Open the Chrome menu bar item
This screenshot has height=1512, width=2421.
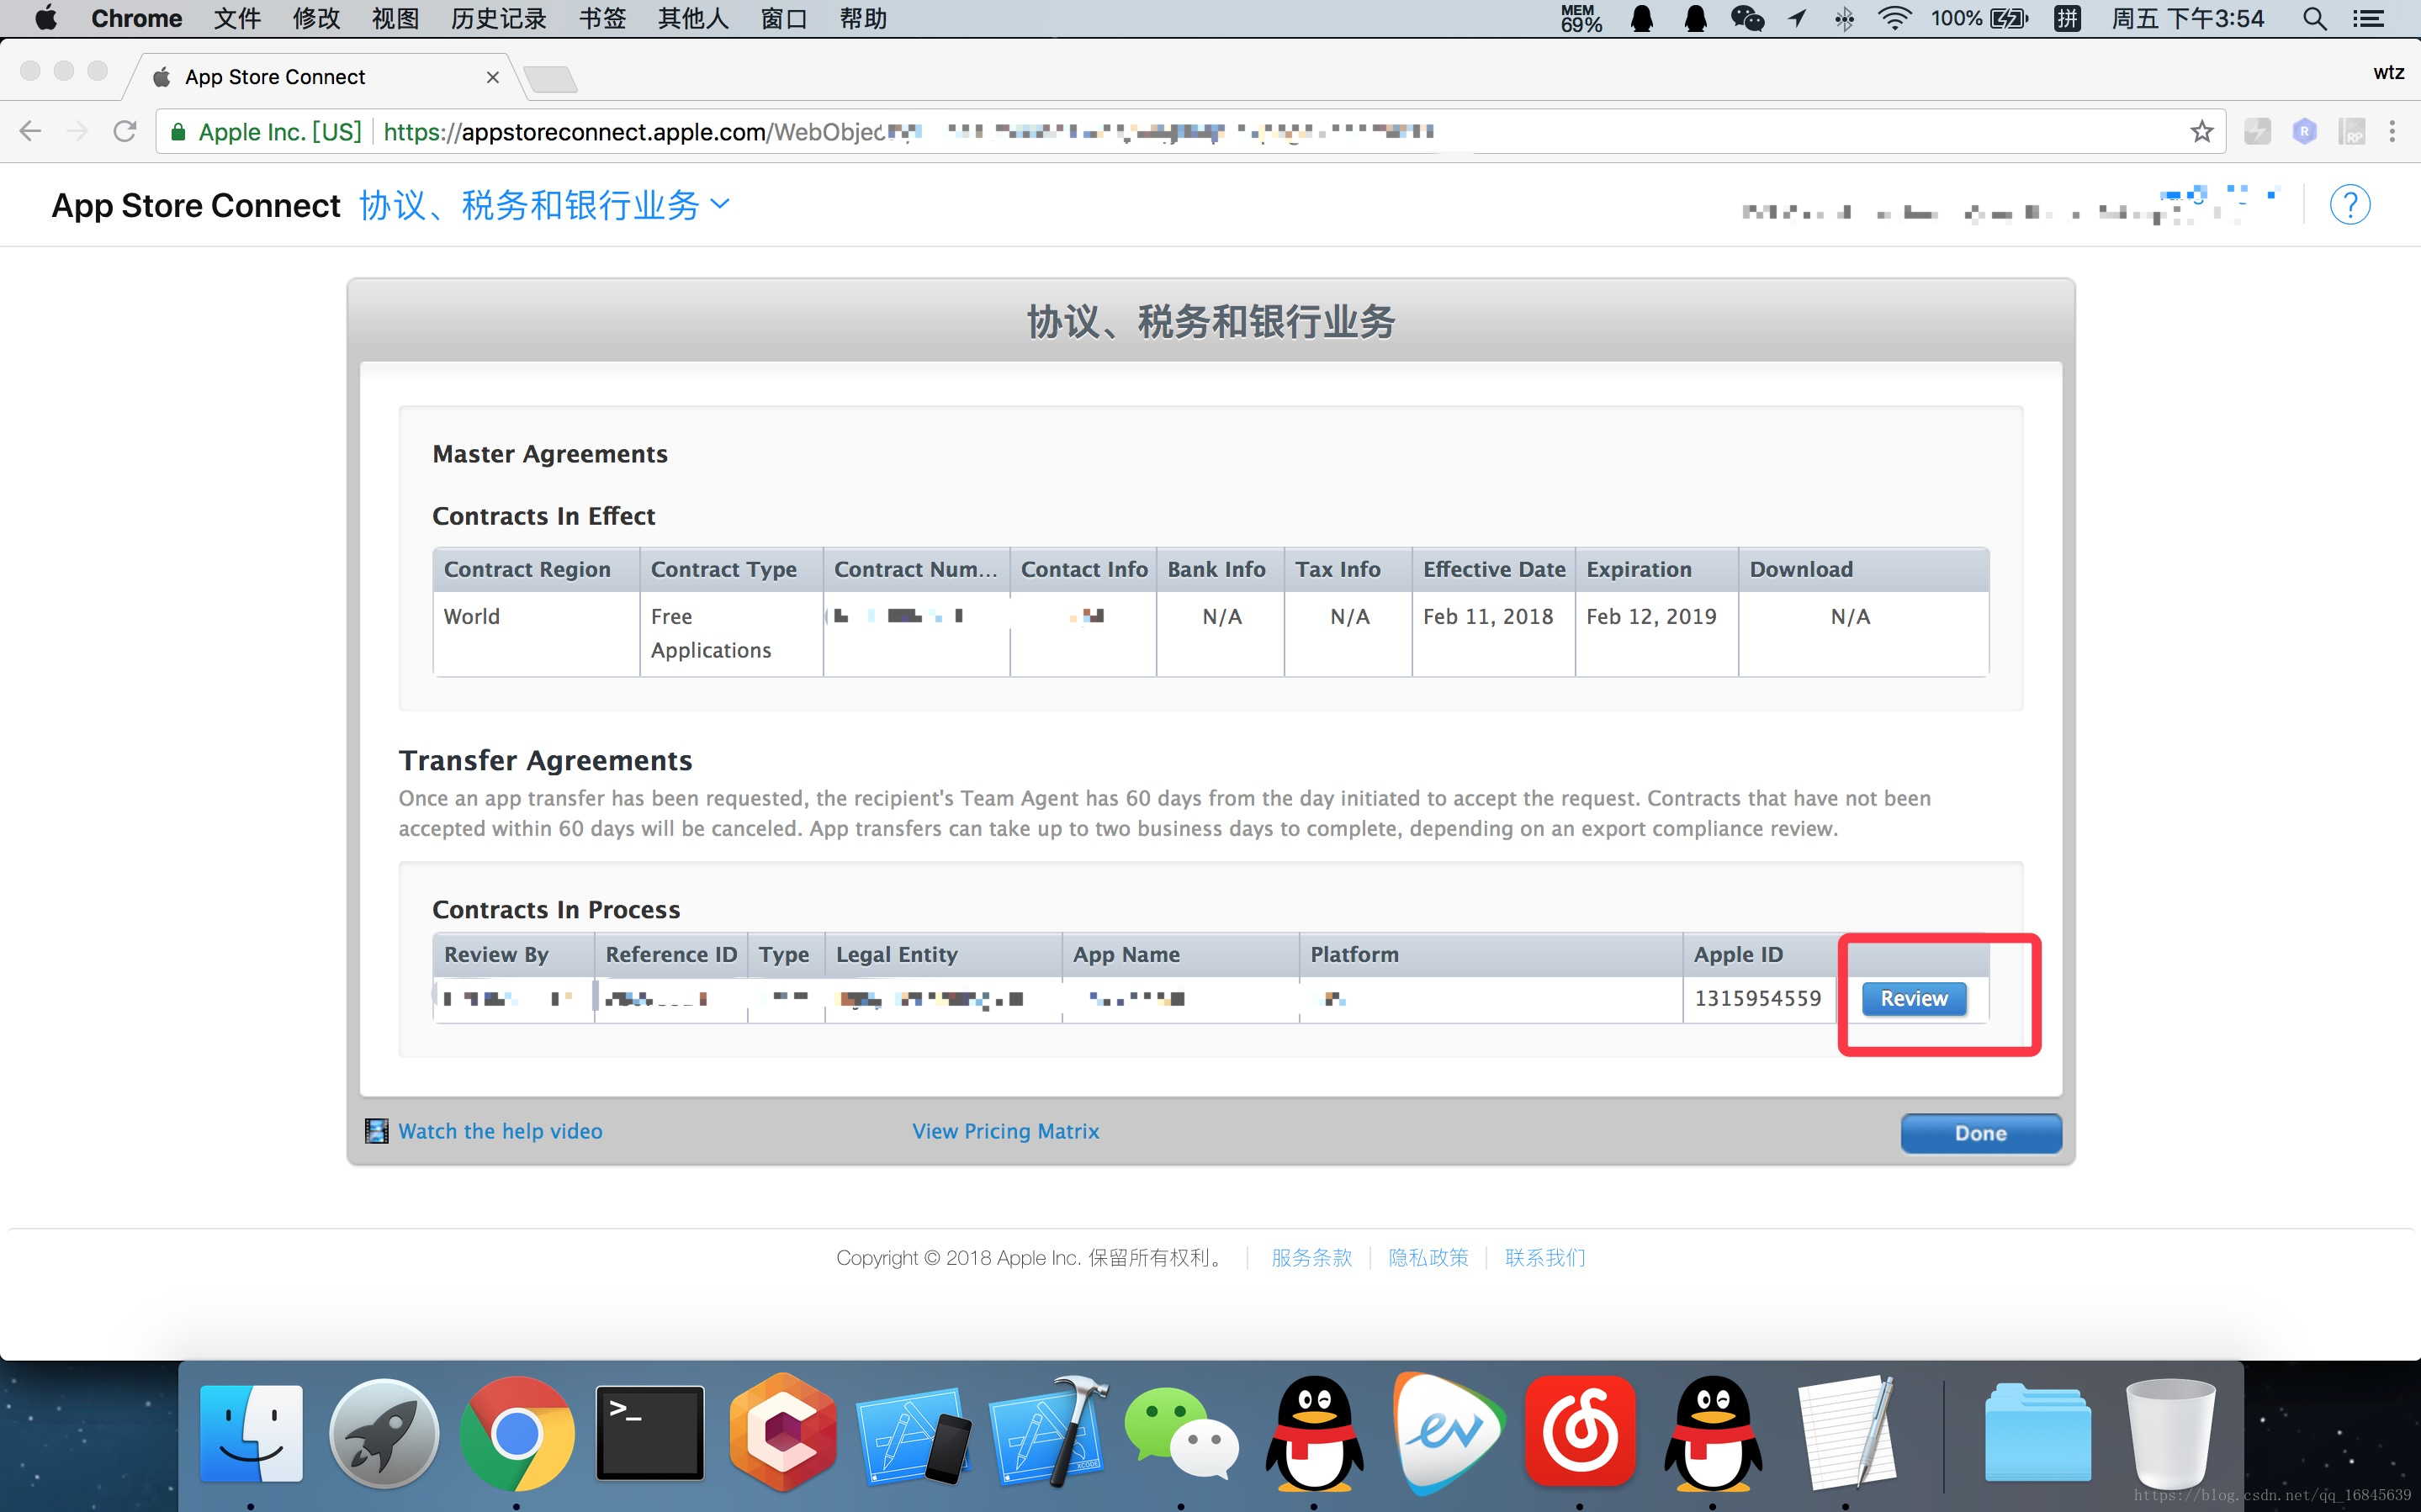point(136,18)
